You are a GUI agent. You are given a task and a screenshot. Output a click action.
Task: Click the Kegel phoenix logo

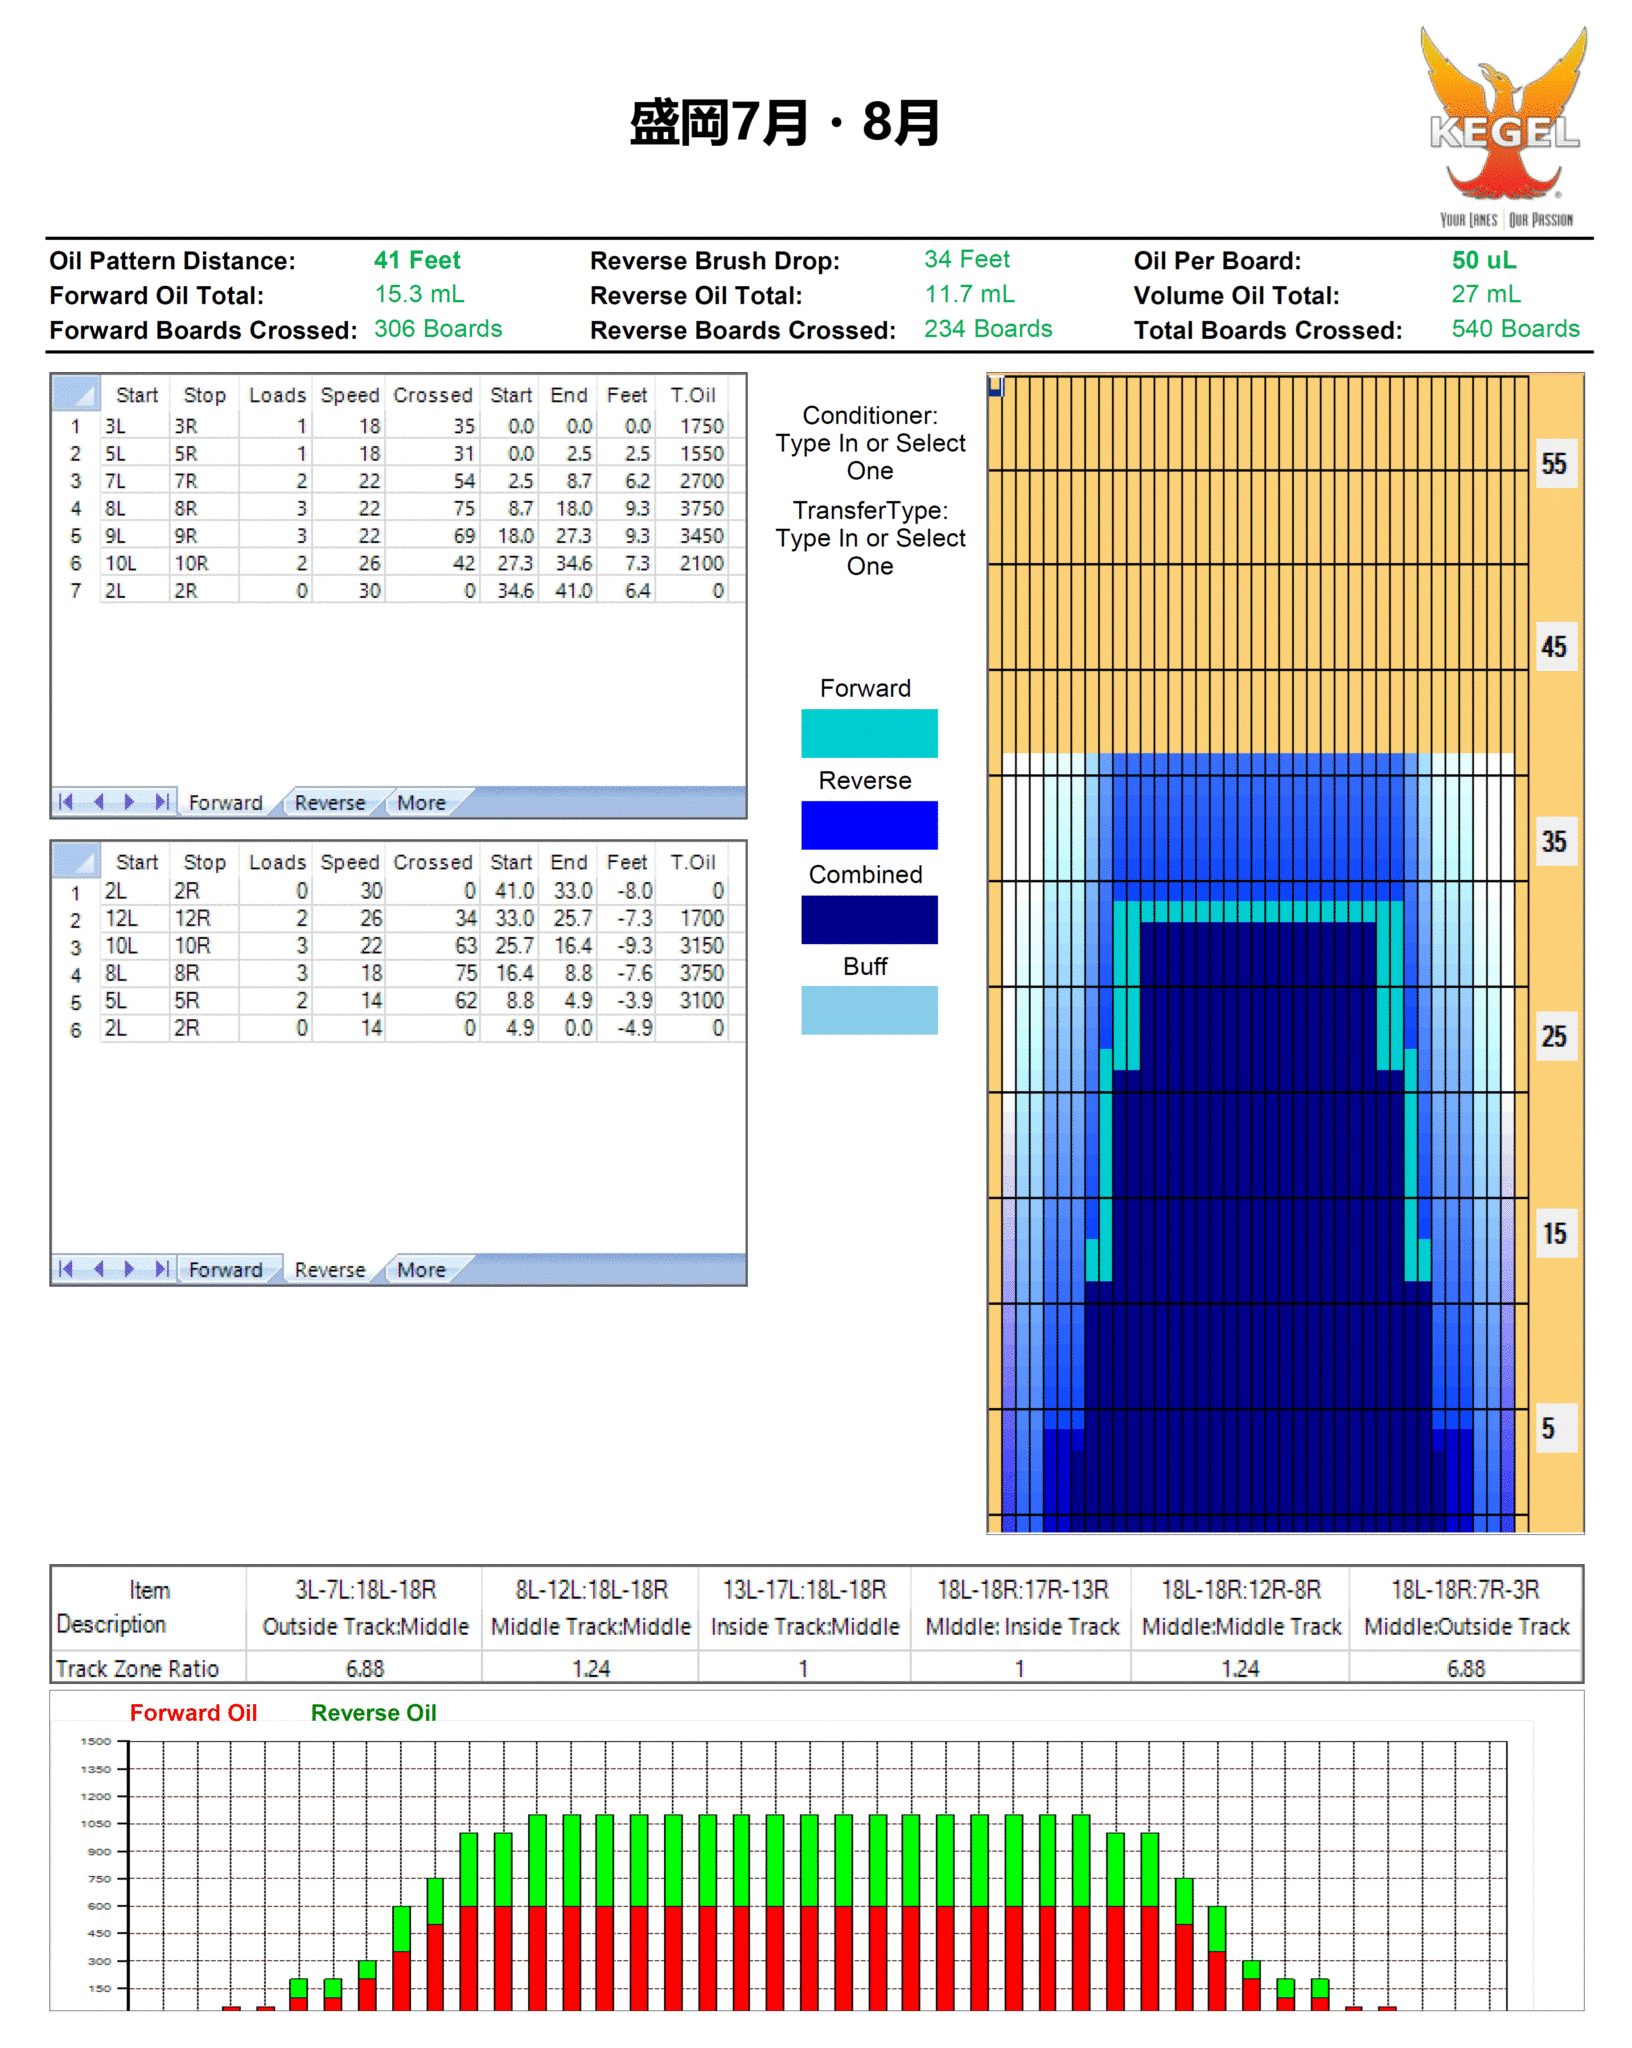pos(1503,124)
